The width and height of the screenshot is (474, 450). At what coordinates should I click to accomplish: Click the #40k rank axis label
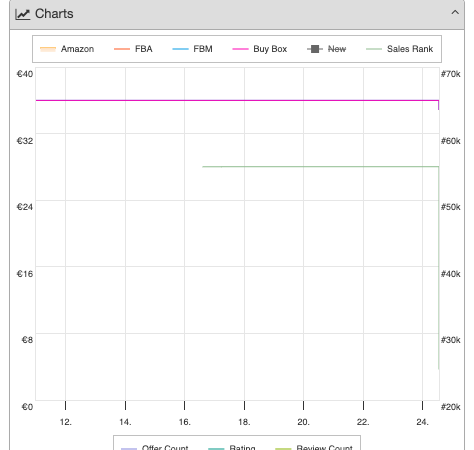(451, 274)
